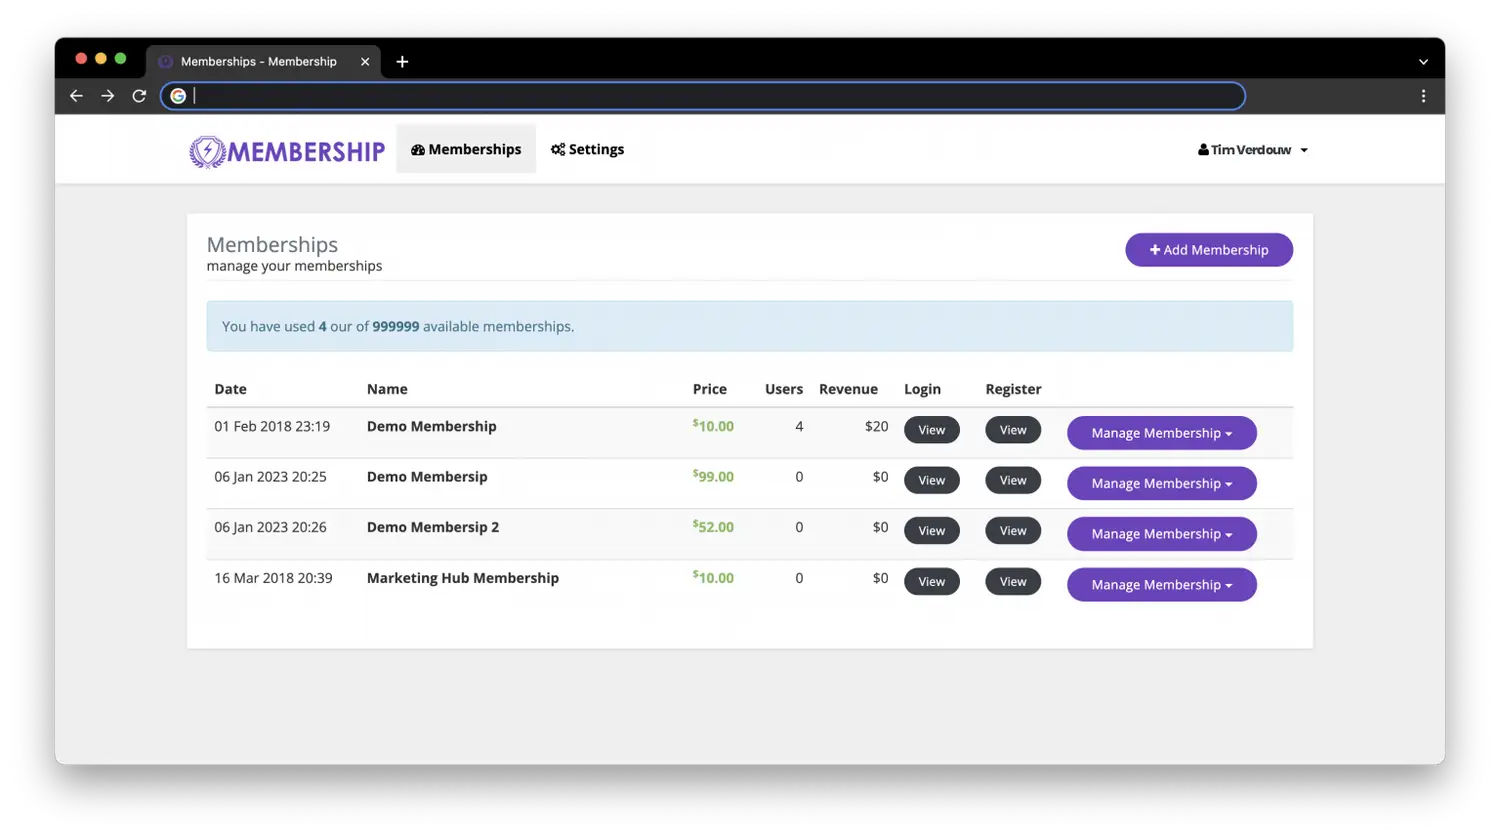Click the Google icon in address bar
Image resolution: width=1500 pixels, height=837 pixels.
(x=178, y=96)
